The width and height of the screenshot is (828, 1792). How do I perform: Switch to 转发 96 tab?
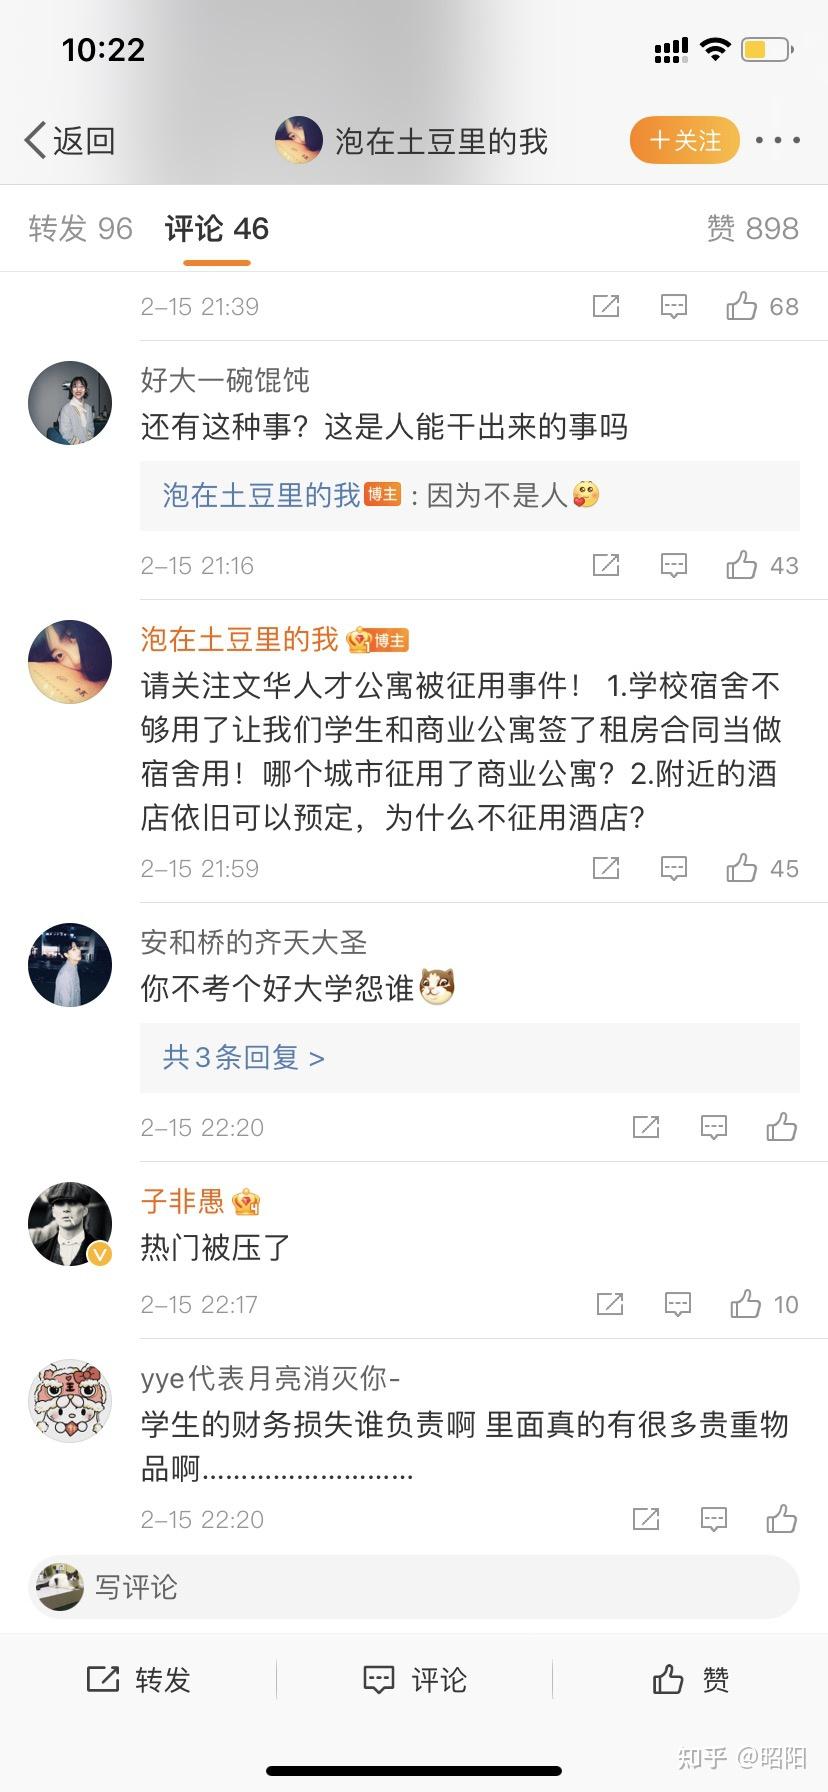pyautogui.click(x=80, y=229)
